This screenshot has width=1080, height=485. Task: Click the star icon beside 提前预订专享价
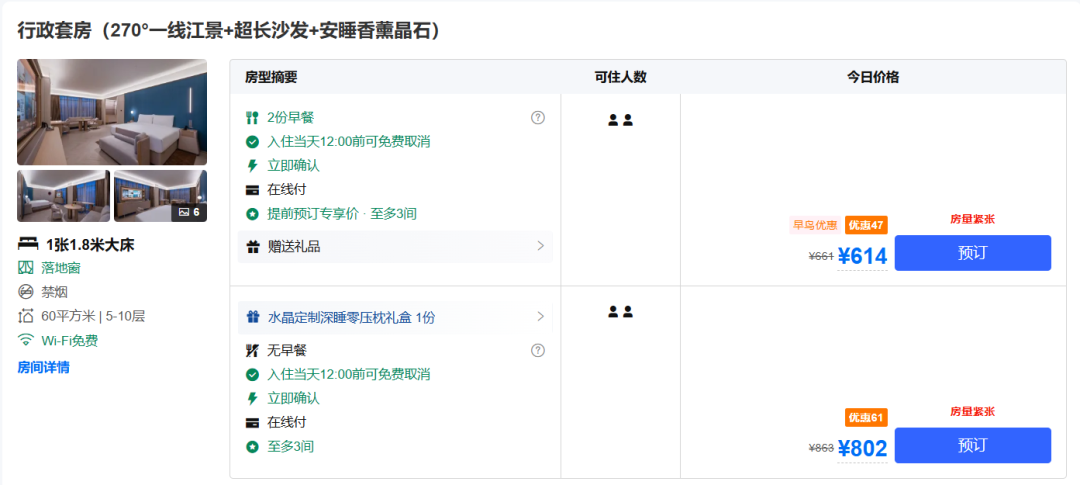[x=252, y=214]
